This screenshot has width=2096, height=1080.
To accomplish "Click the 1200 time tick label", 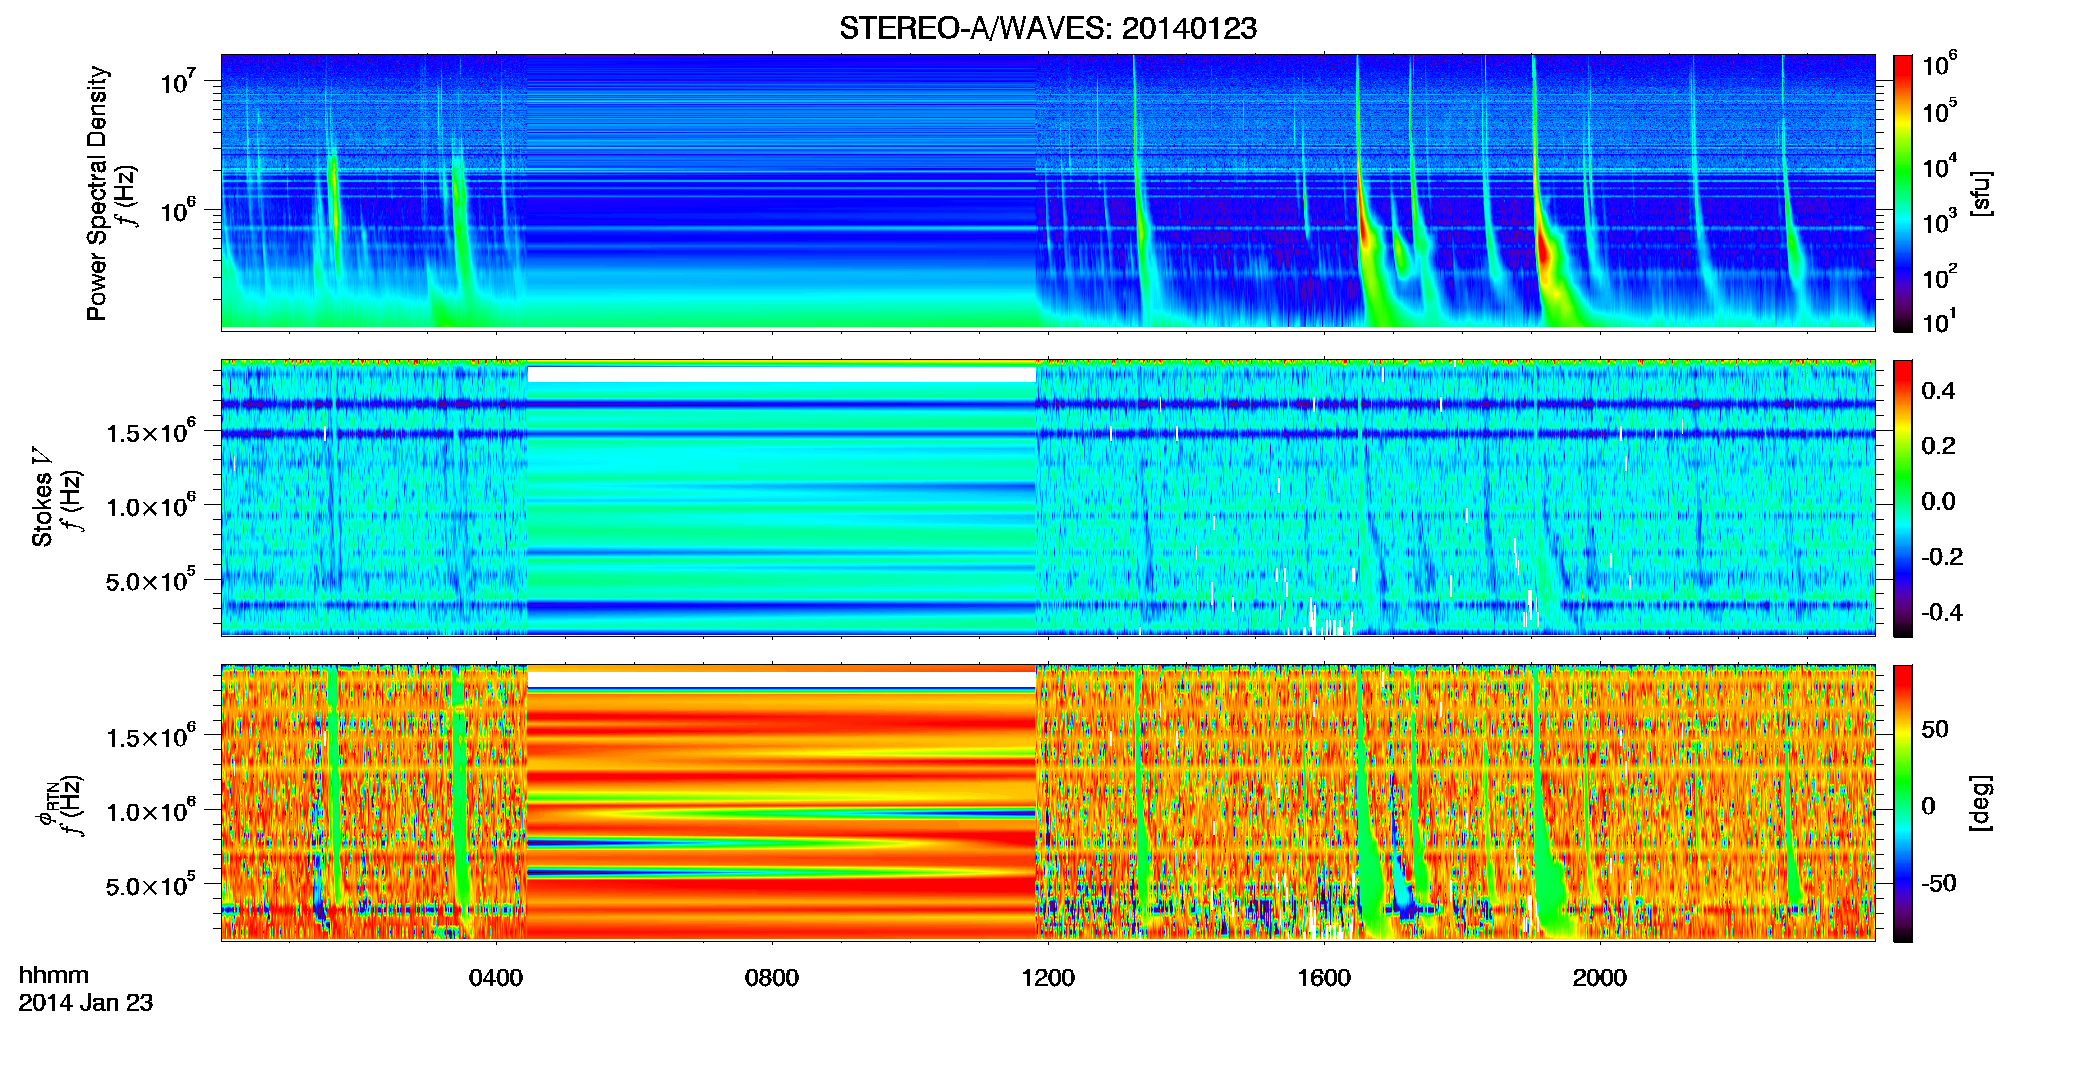I will [x=1048, y=978].
